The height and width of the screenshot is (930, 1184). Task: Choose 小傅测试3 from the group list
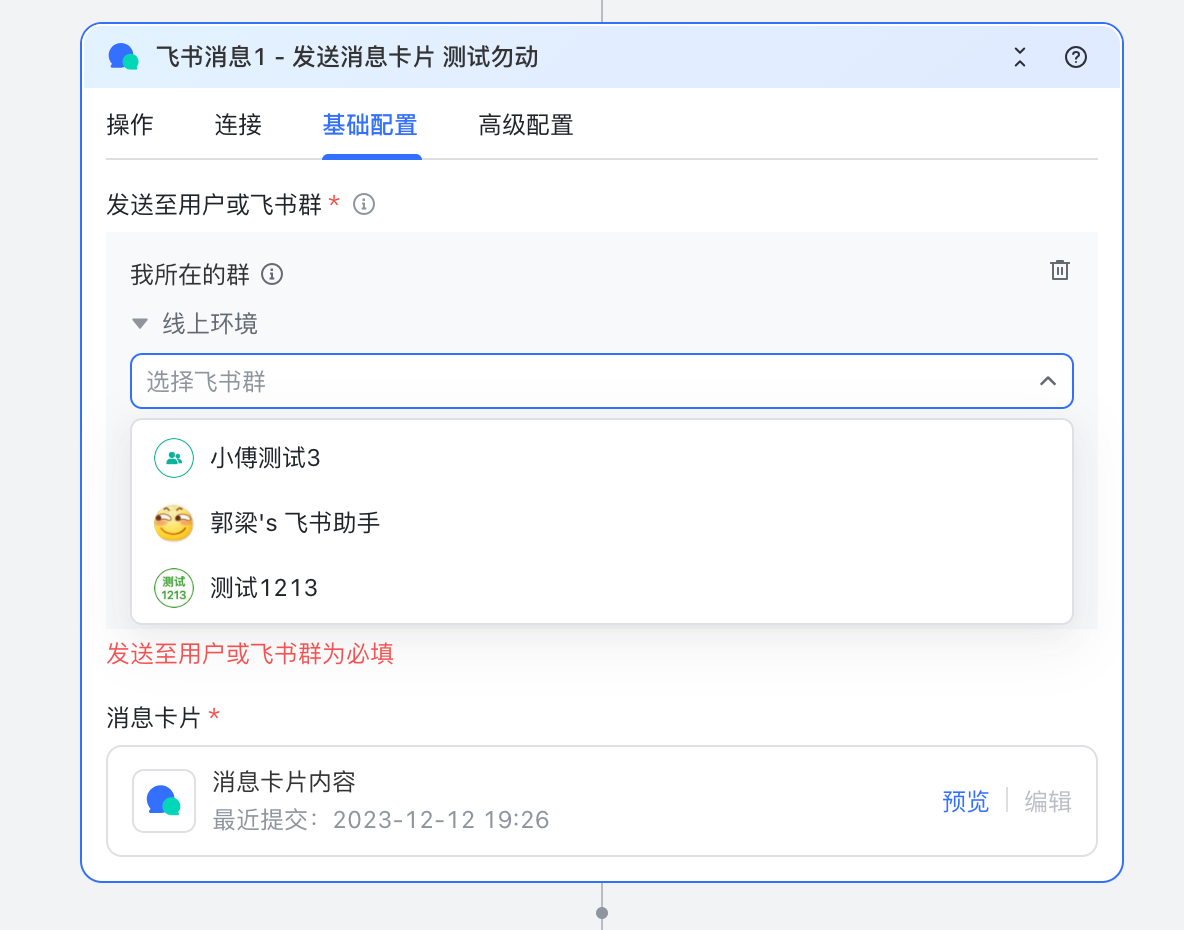602,457
